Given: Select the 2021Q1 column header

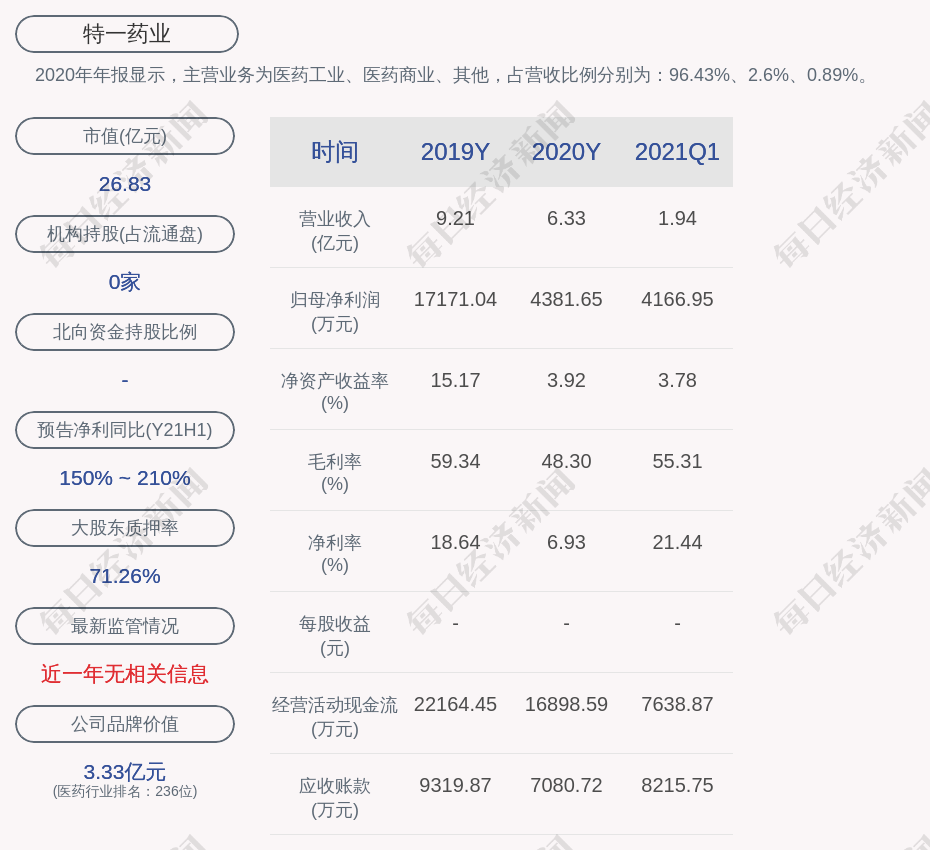Looking at the screenshot, I should tap(677, 152).
